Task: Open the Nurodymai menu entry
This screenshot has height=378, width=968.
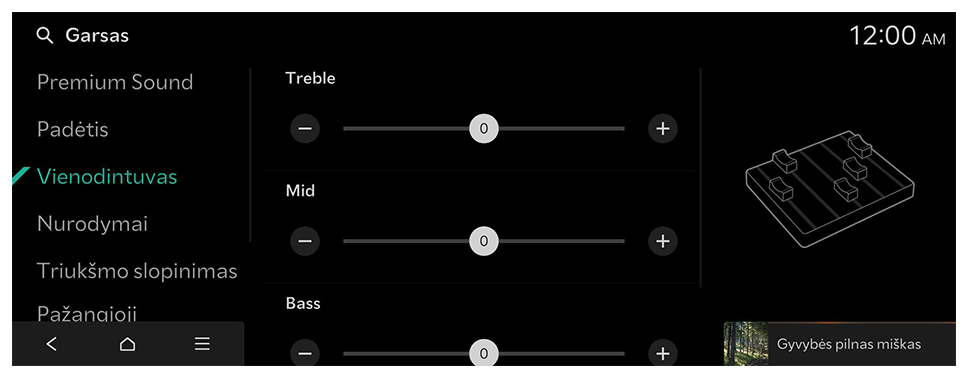Action: [x=93, y=224]
